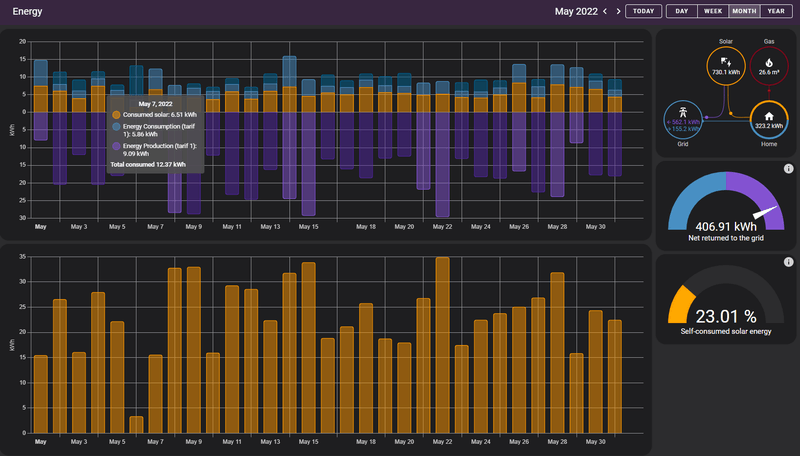
Task: Select the Month period tab
Action: point(743,11)
